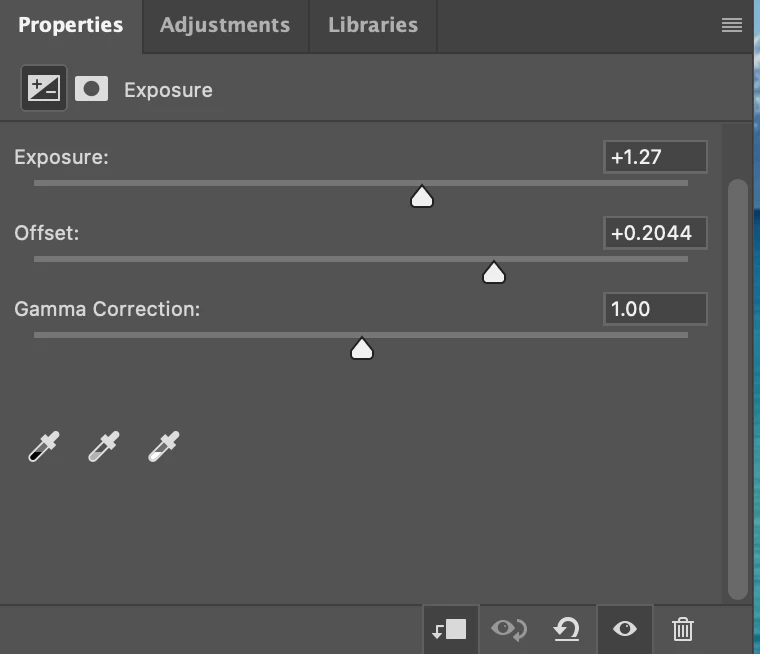Toggle layer visibility eye icon
Screen dimensions: 760x654
pos(625,629)
